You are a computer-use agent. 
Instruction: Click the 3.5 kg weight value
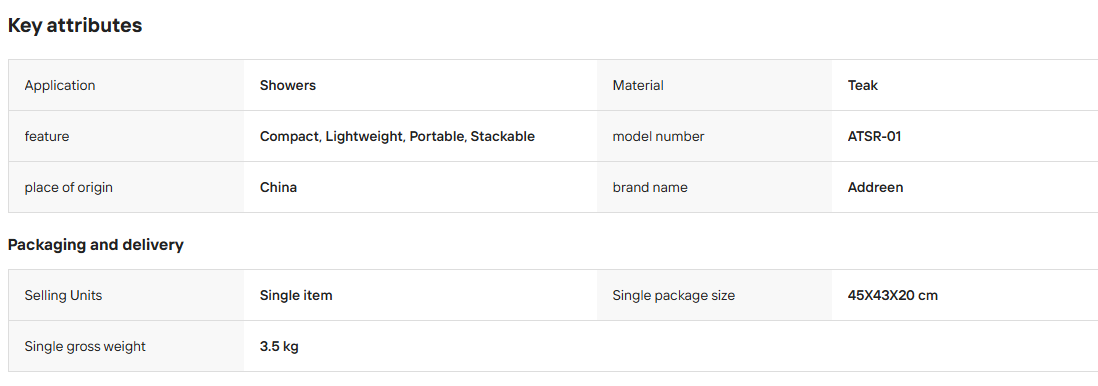coord(279,347)
